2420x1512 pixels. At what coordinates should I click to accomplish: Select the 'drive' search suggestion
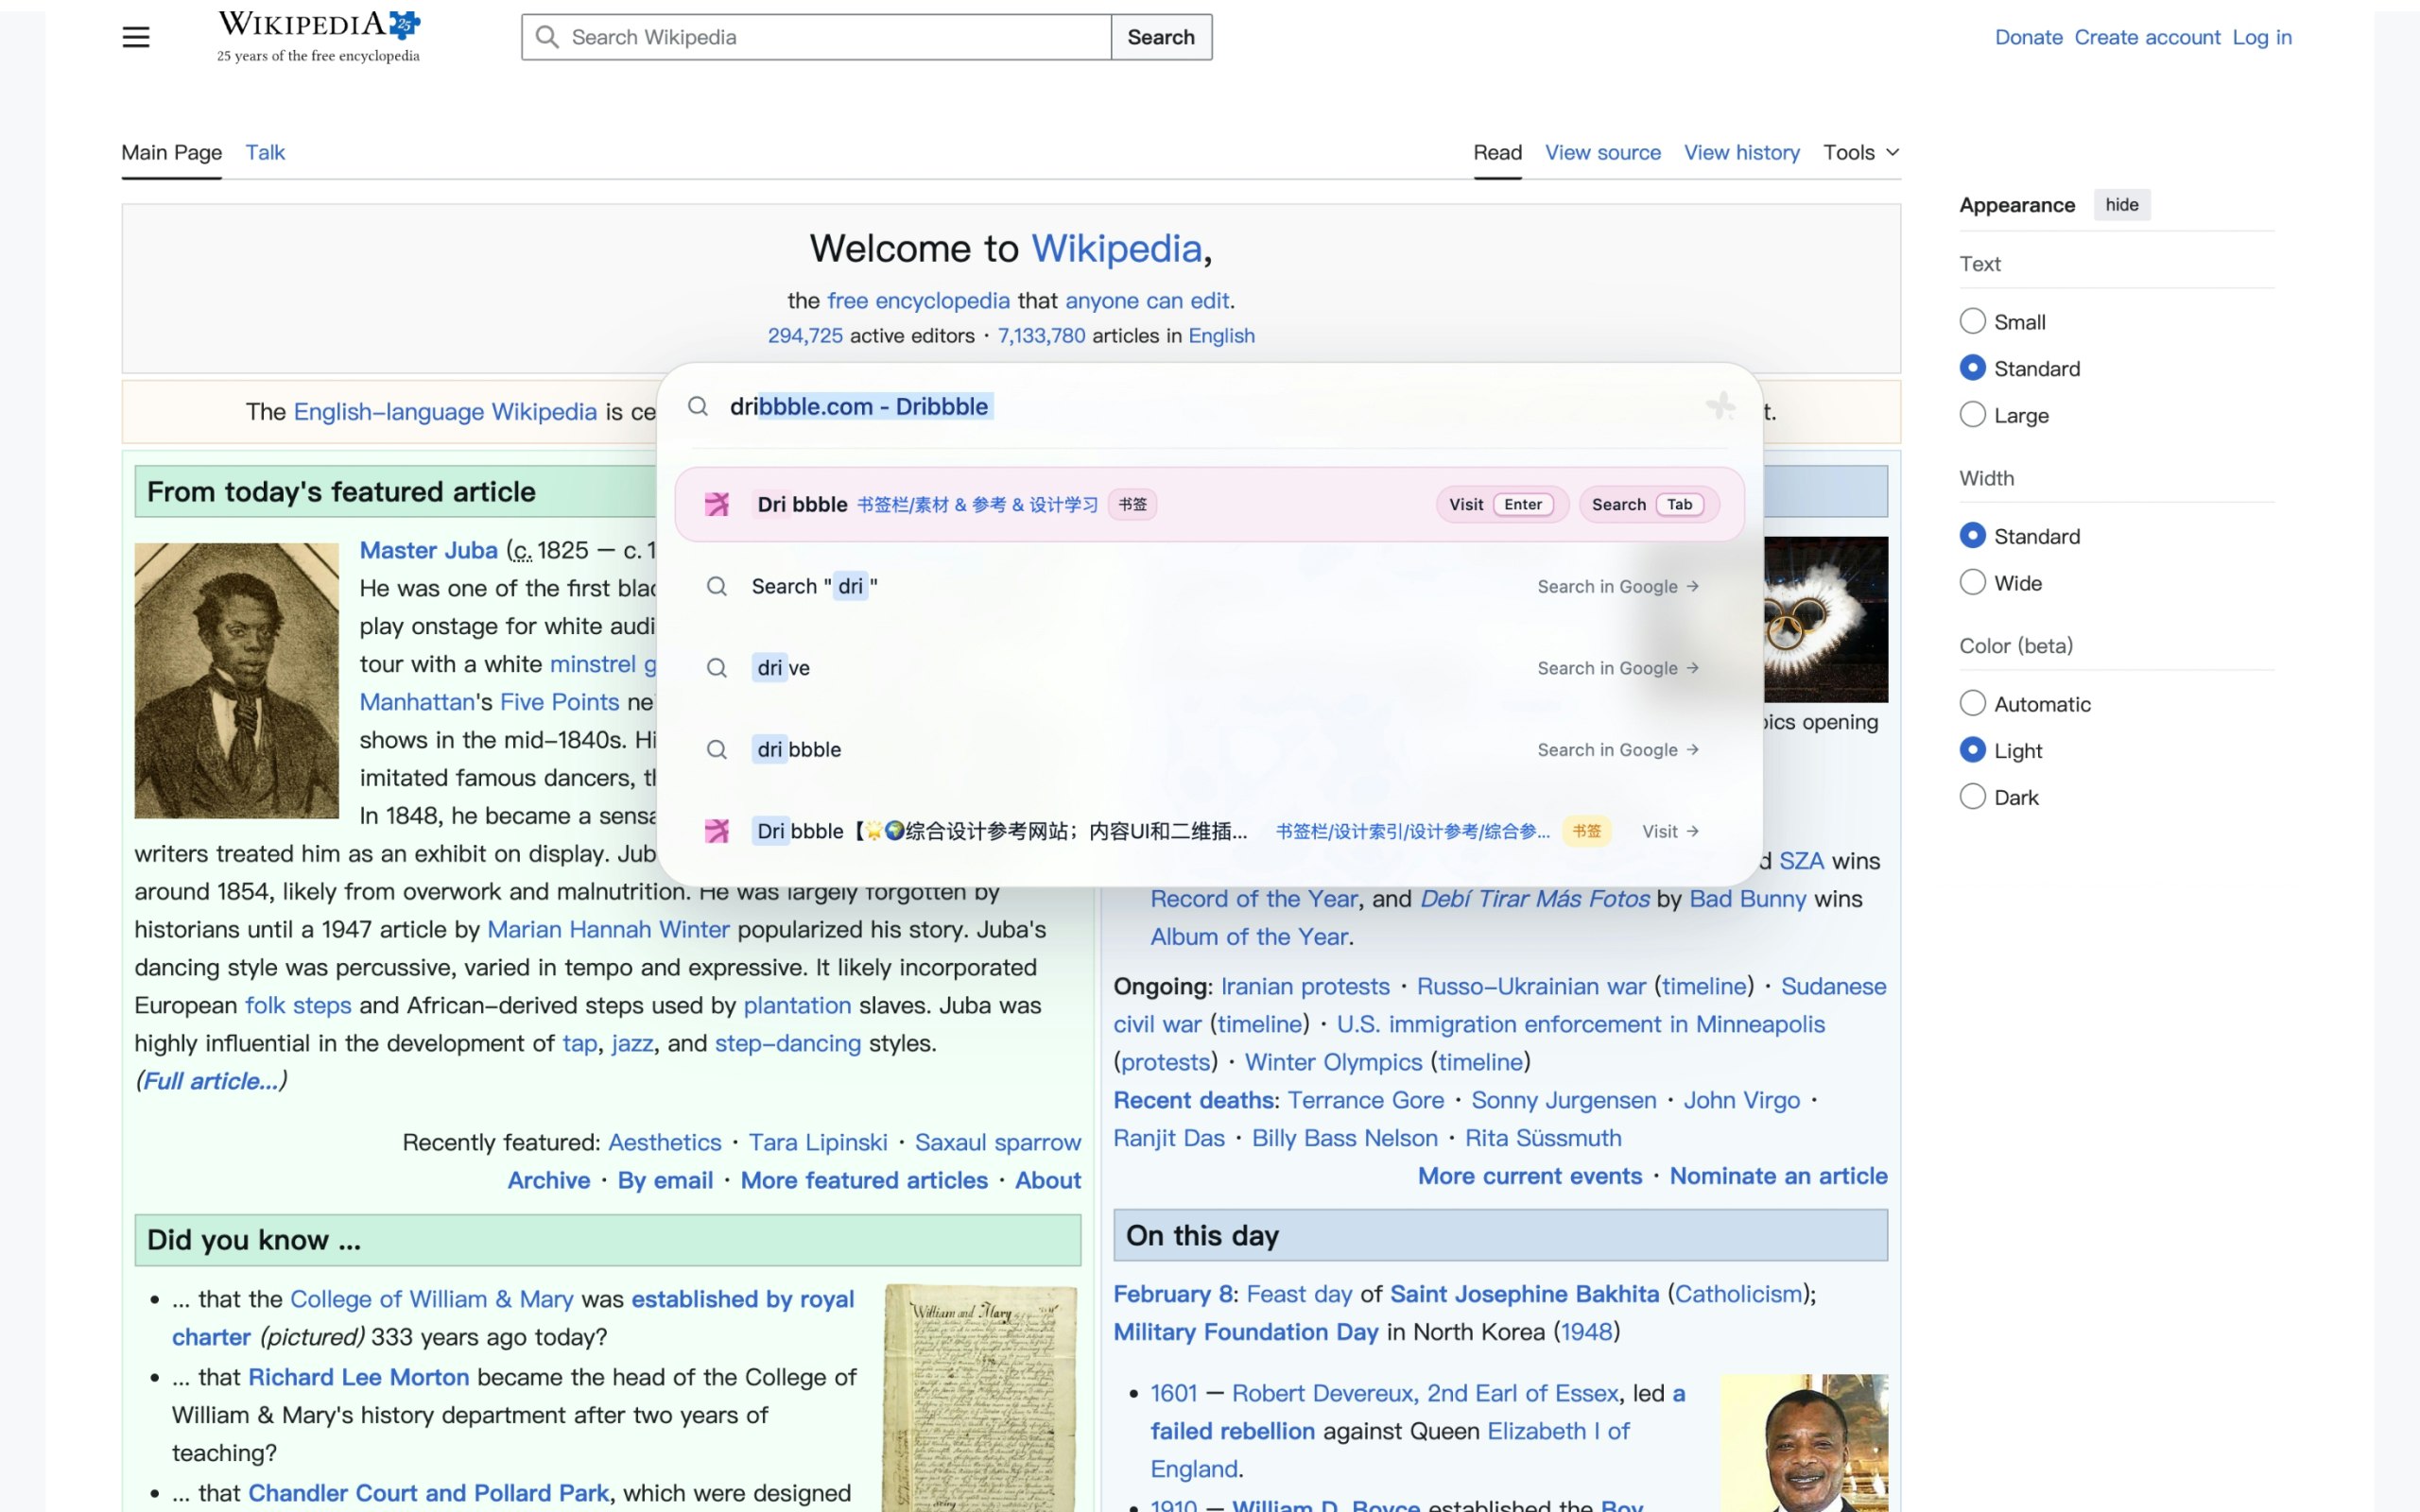coord(1209,668)
